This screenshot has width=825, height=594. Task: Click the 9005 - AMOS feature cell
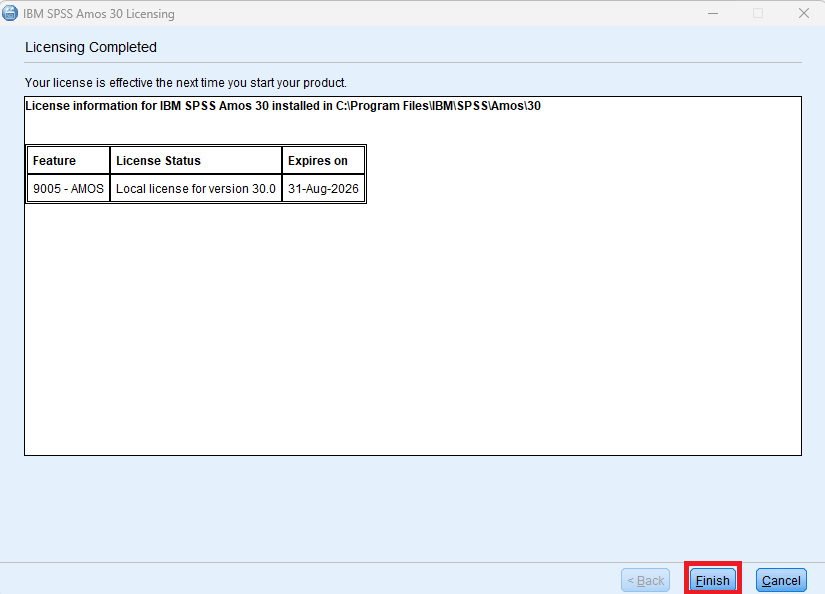pyautogui.click(x=67, y=188)
